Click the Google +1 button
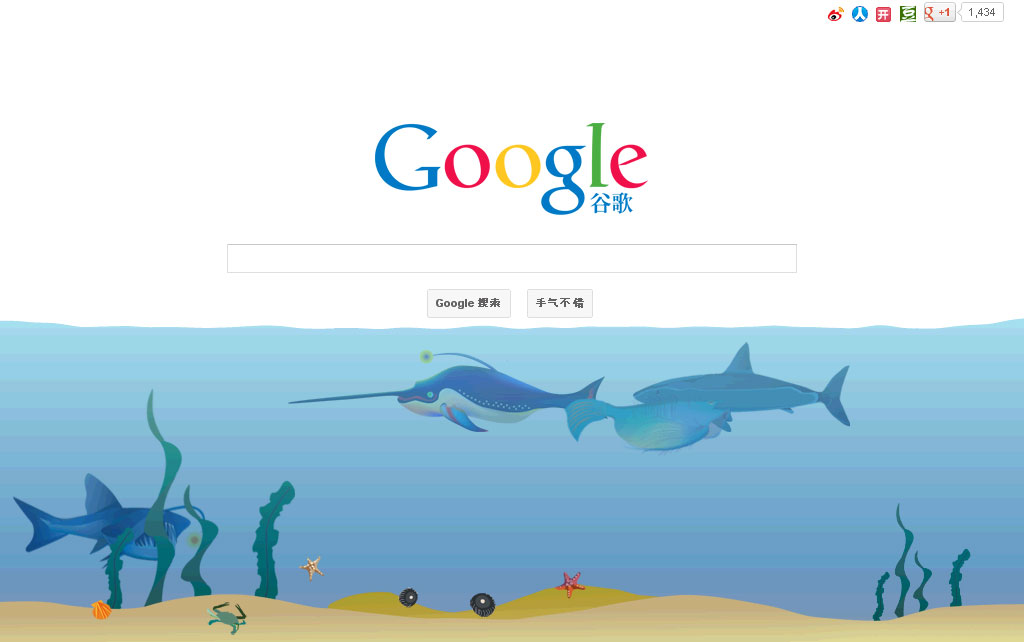 (x=940, y=12)
